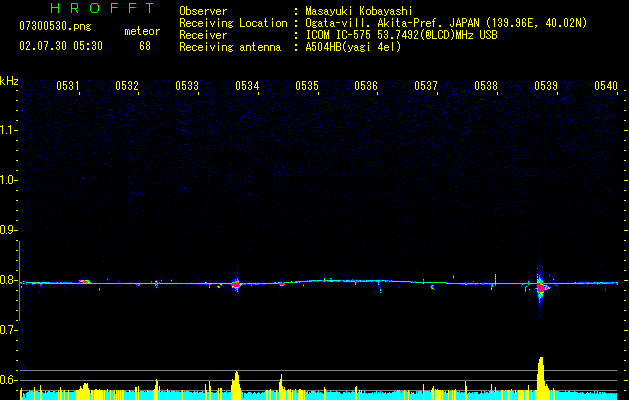Select the Ogata-vill. Akita-Pref. JAPAN location text
Viewport: 629px width, 400px height.
[446, 23]
